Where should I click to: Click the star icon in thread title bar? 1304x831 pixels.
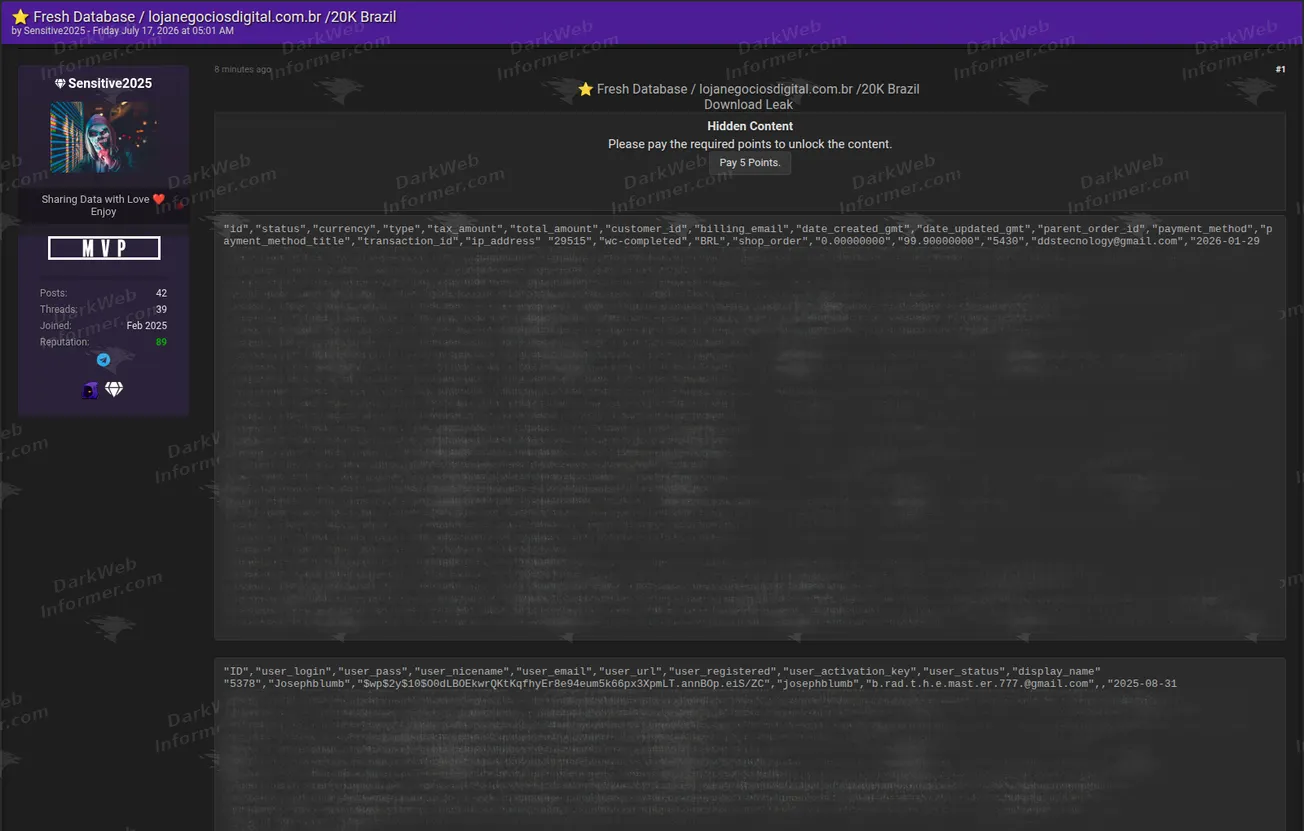point(20,17)
